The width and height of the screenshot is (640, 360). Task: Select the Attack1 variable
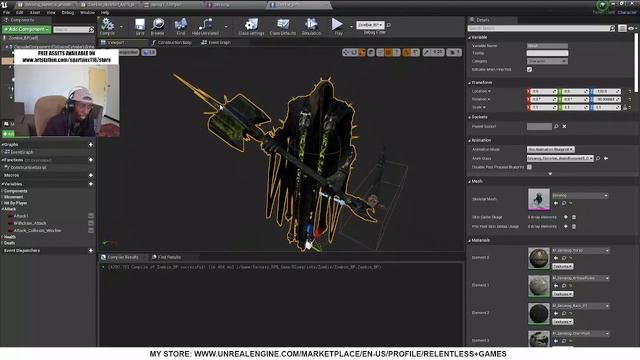pos(21,216)
